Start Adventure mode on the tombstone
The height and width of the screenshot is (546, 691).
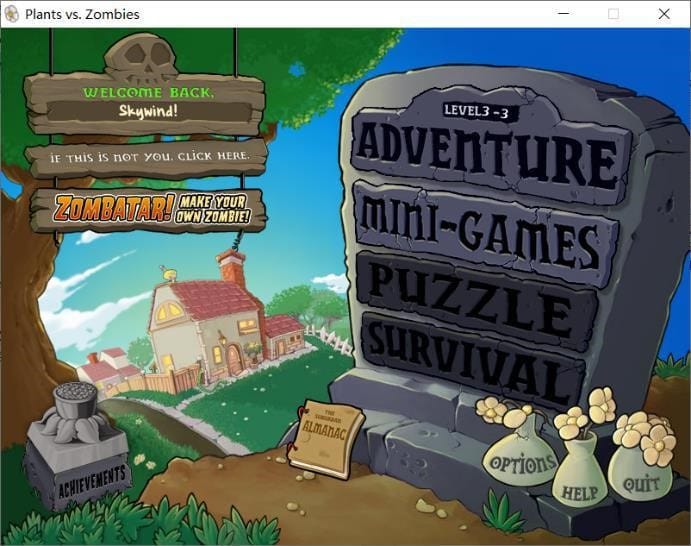(x=488, y=152)
